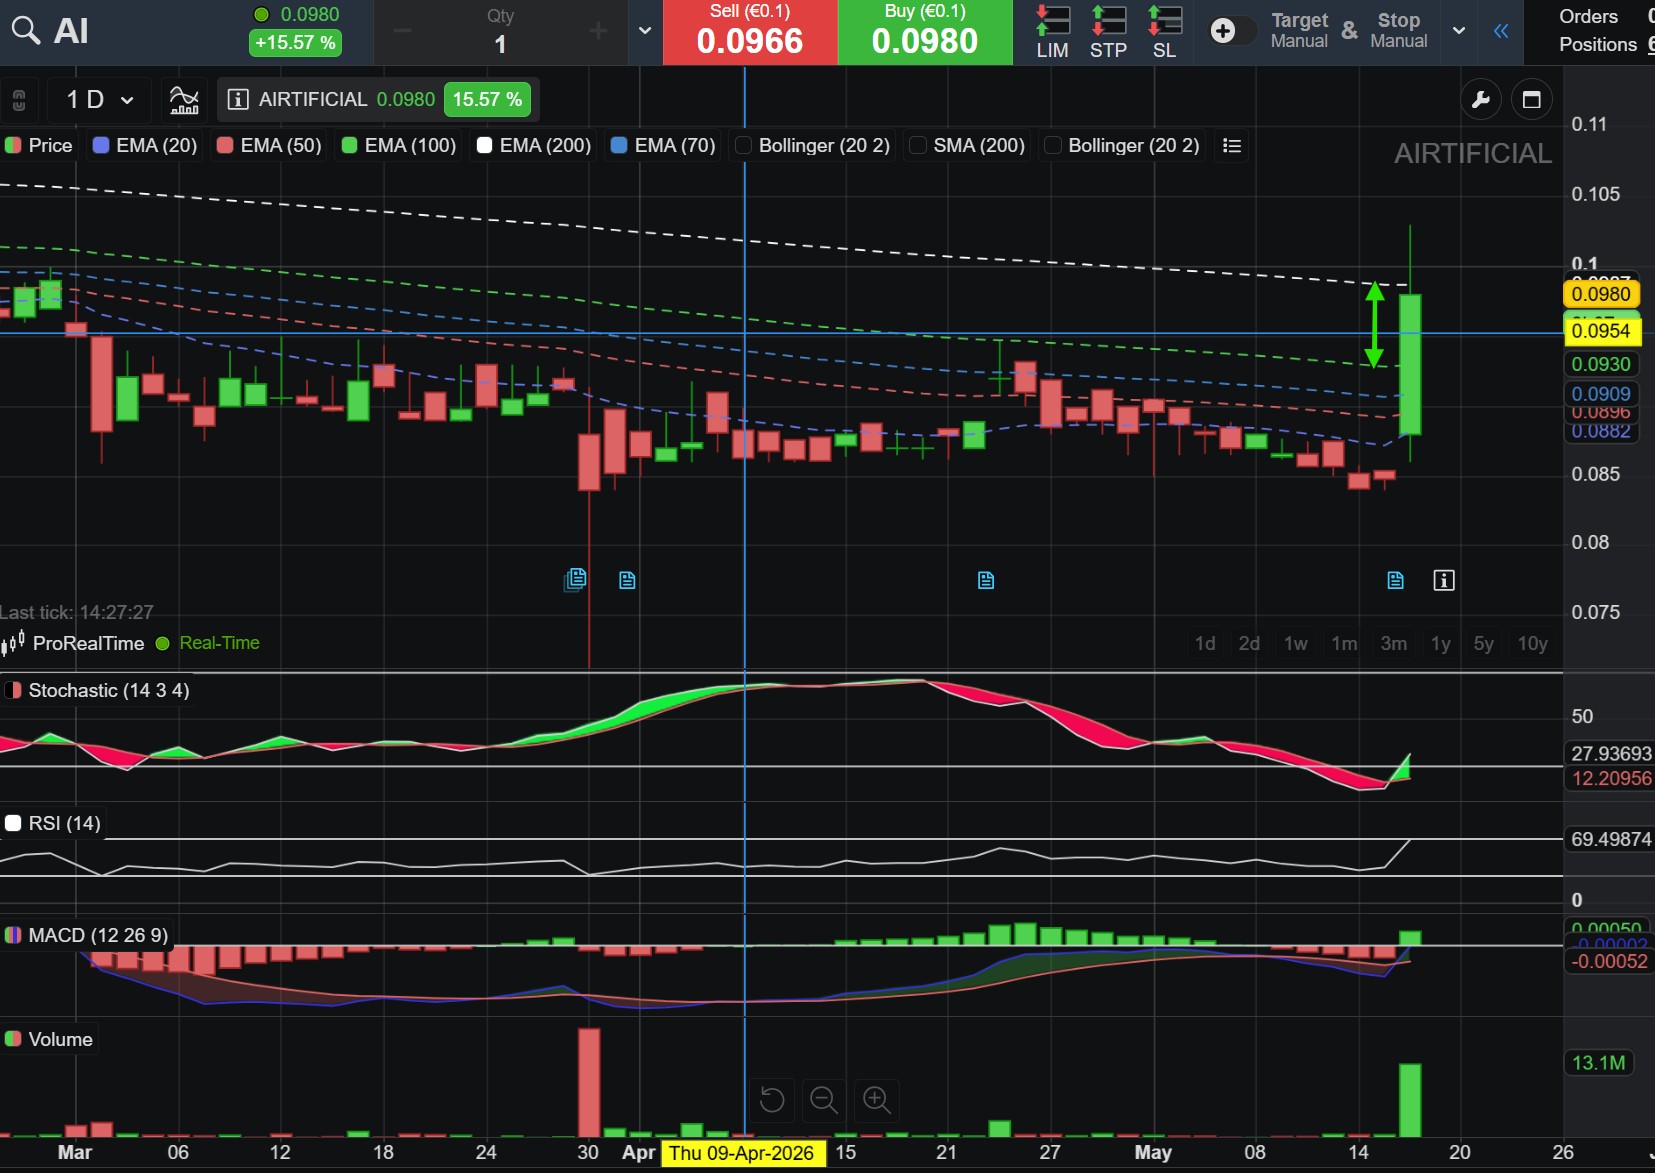Select the SL stop-limit order icon
The height and width of the screenshot is (1173, 1655).
[x=1164, y=32]
